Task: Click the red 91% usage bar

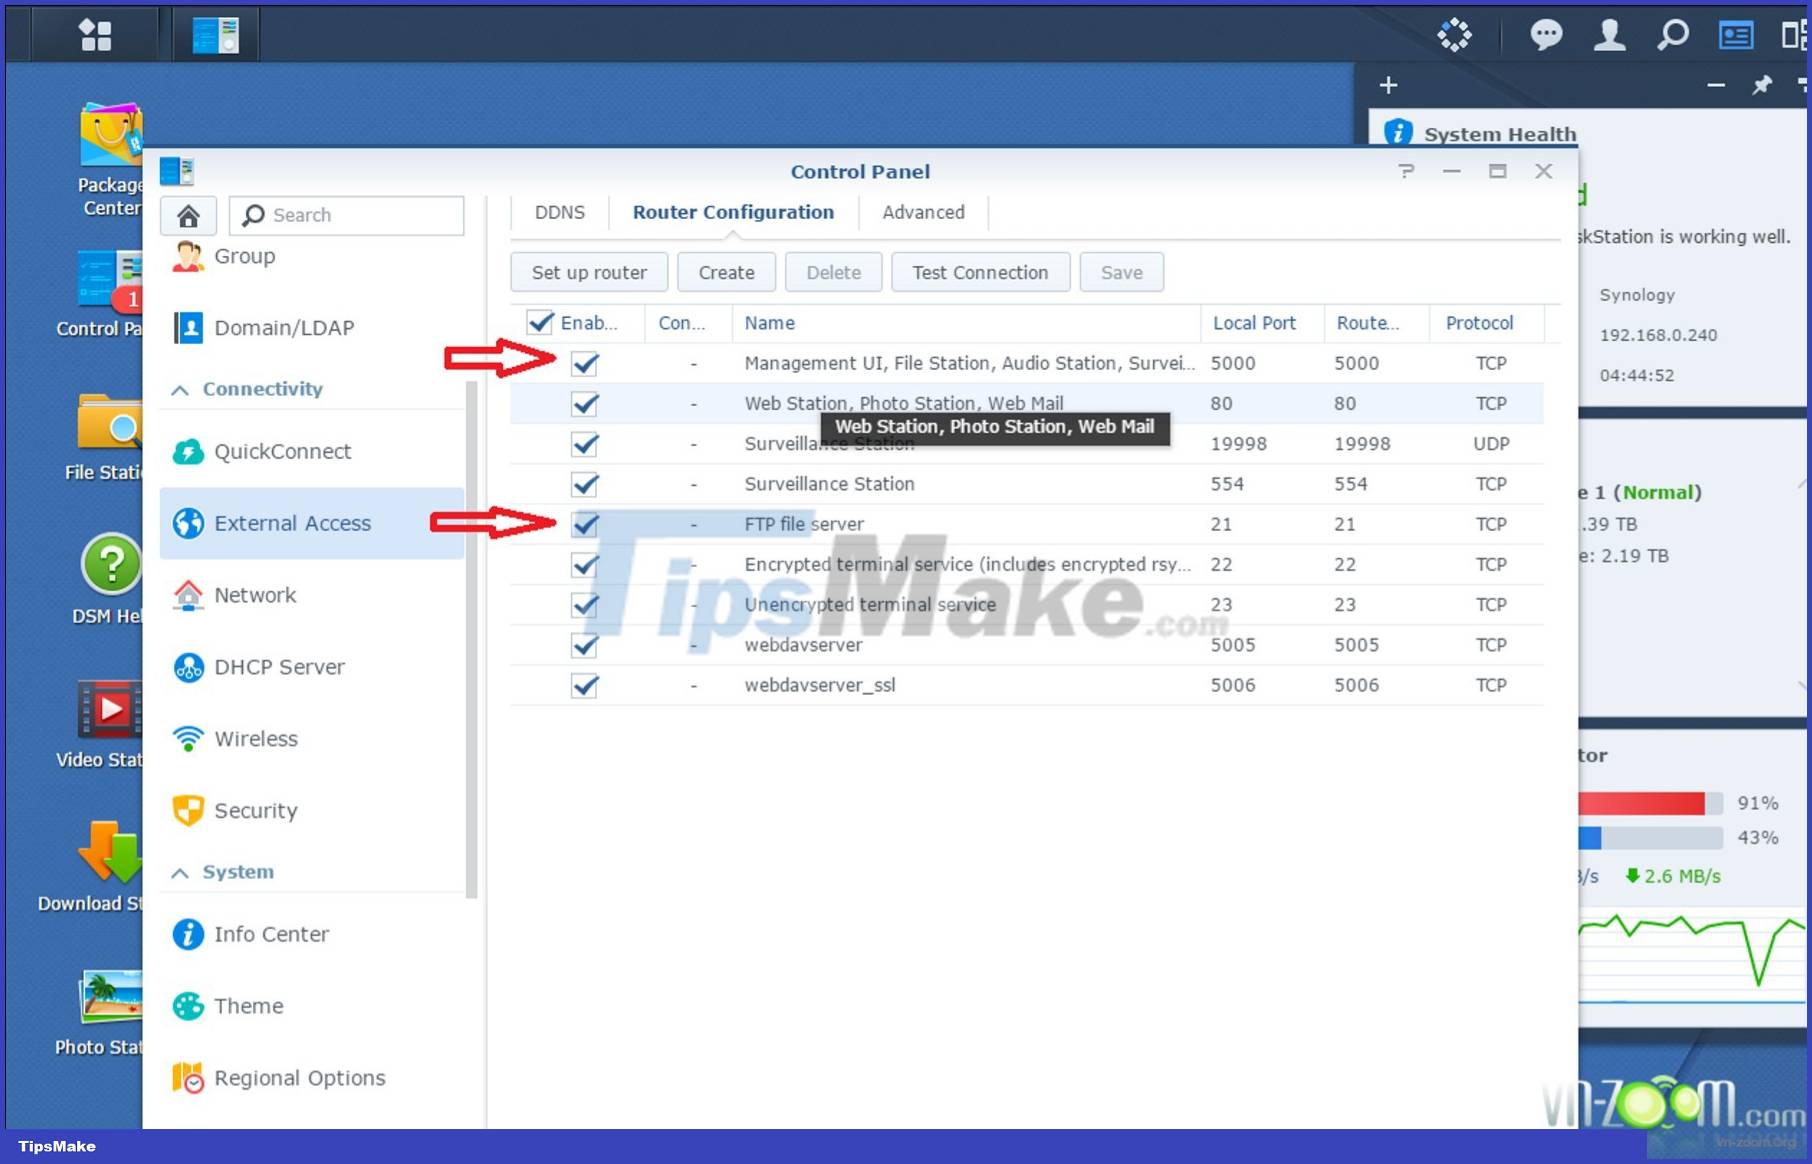Action: [1640, 802]
